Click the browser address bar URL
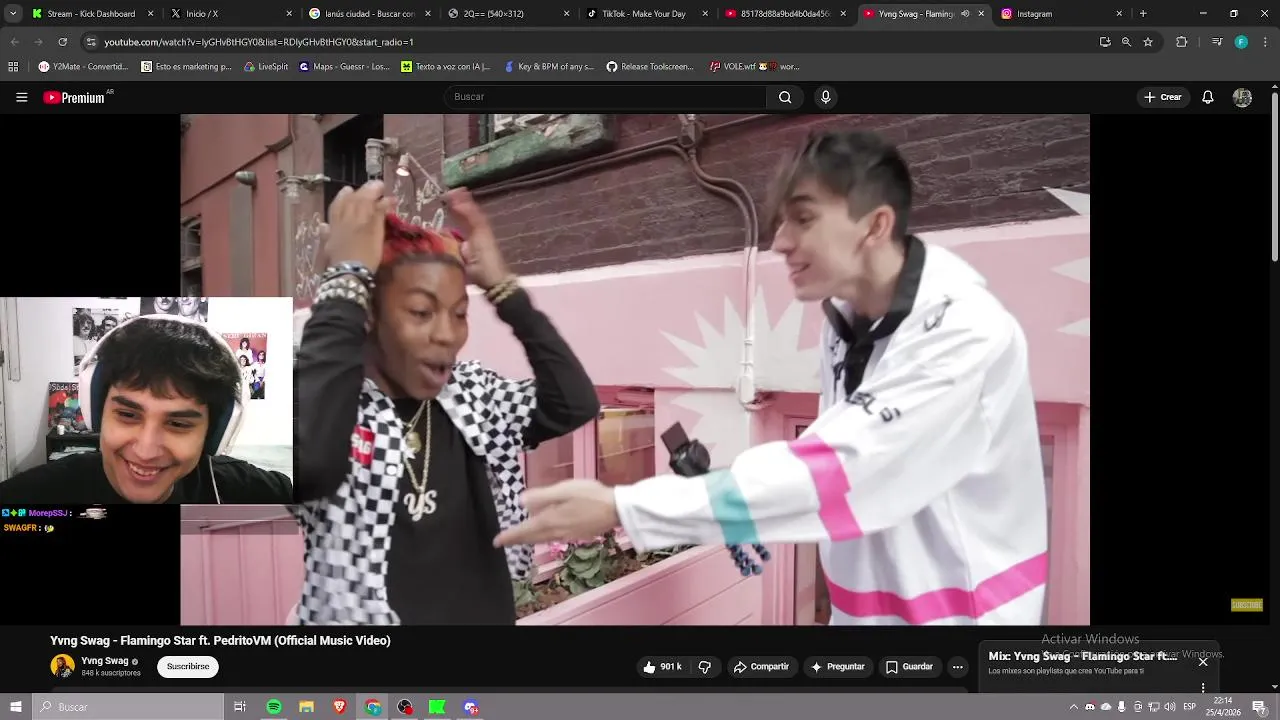 pos(259,42)
